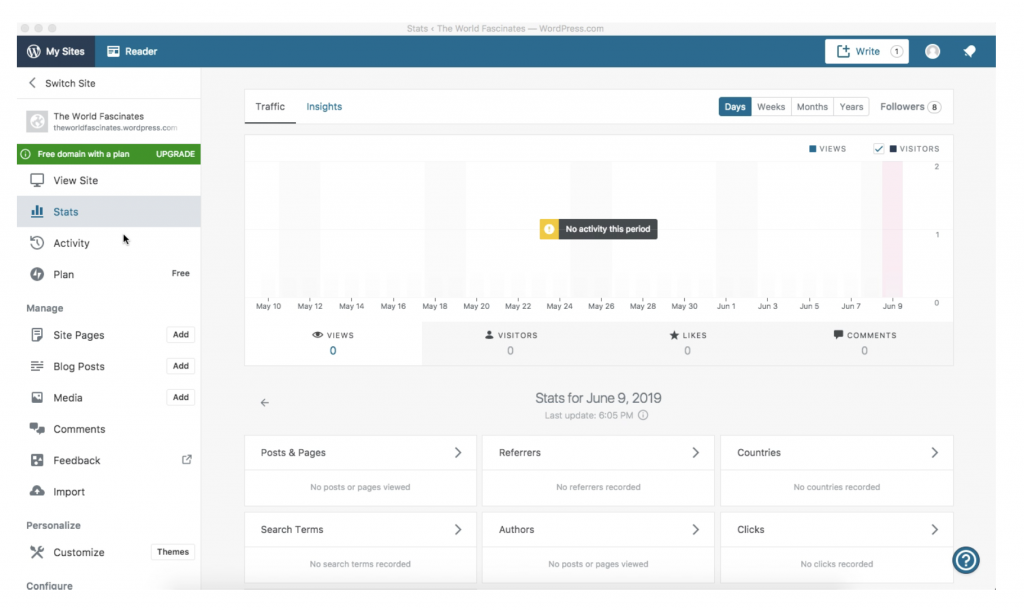Click the Media image icon
Image resolution: width=1024 pixels, height=610 pixels.
pyautogui.click(x=37, y=397)
